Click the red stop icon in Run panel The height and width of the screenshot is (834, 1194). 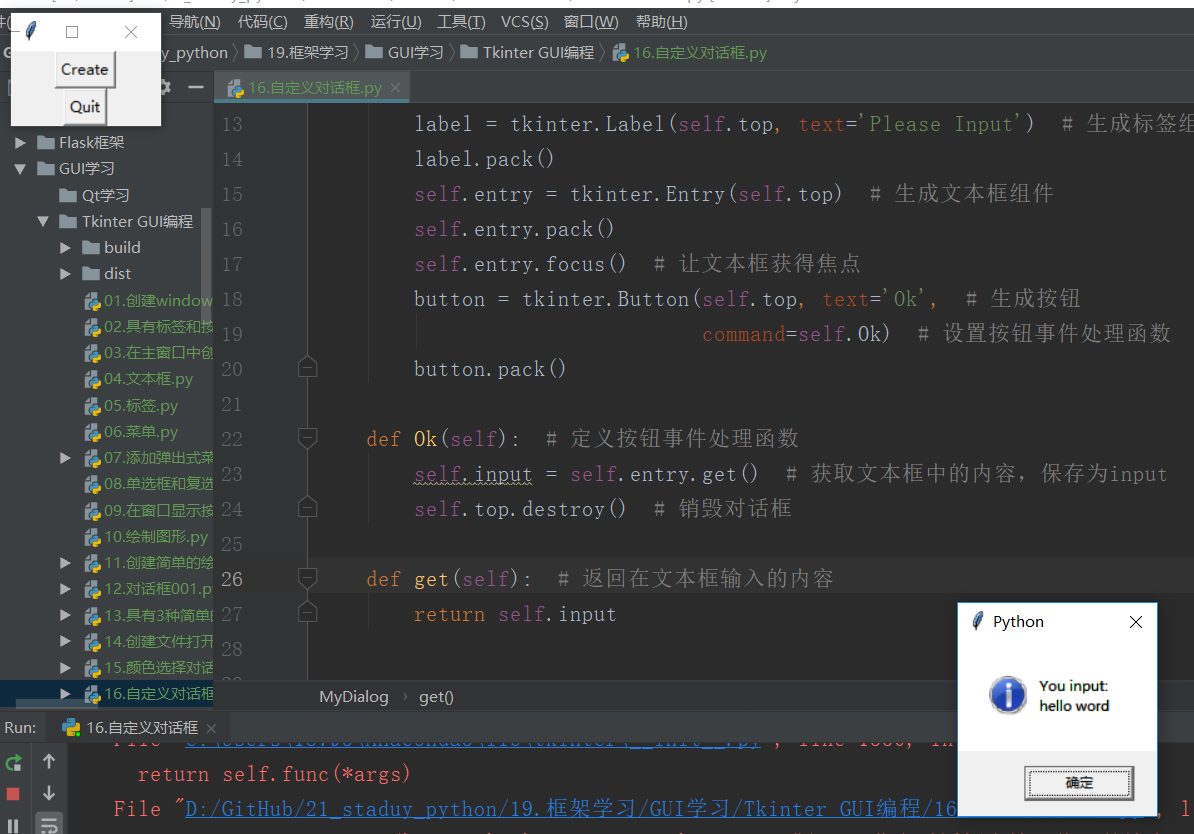point(13,794)
